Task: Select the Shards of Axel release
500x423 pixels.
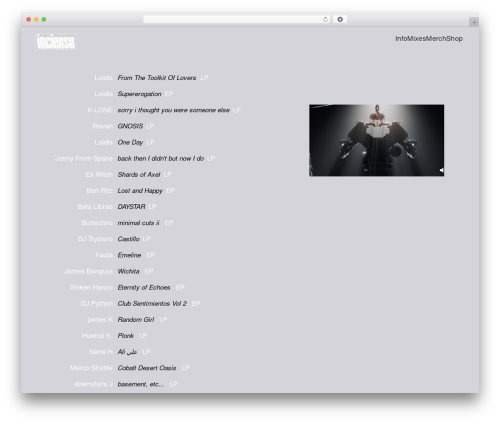Action: pyautogui.click(x=139, y=175)
